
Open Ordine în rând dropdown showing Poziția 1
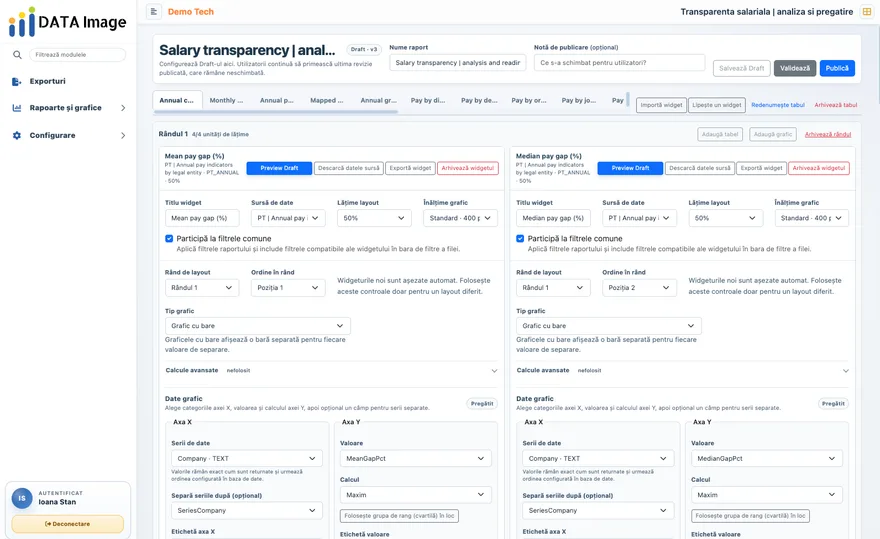(x=288, y=287)
